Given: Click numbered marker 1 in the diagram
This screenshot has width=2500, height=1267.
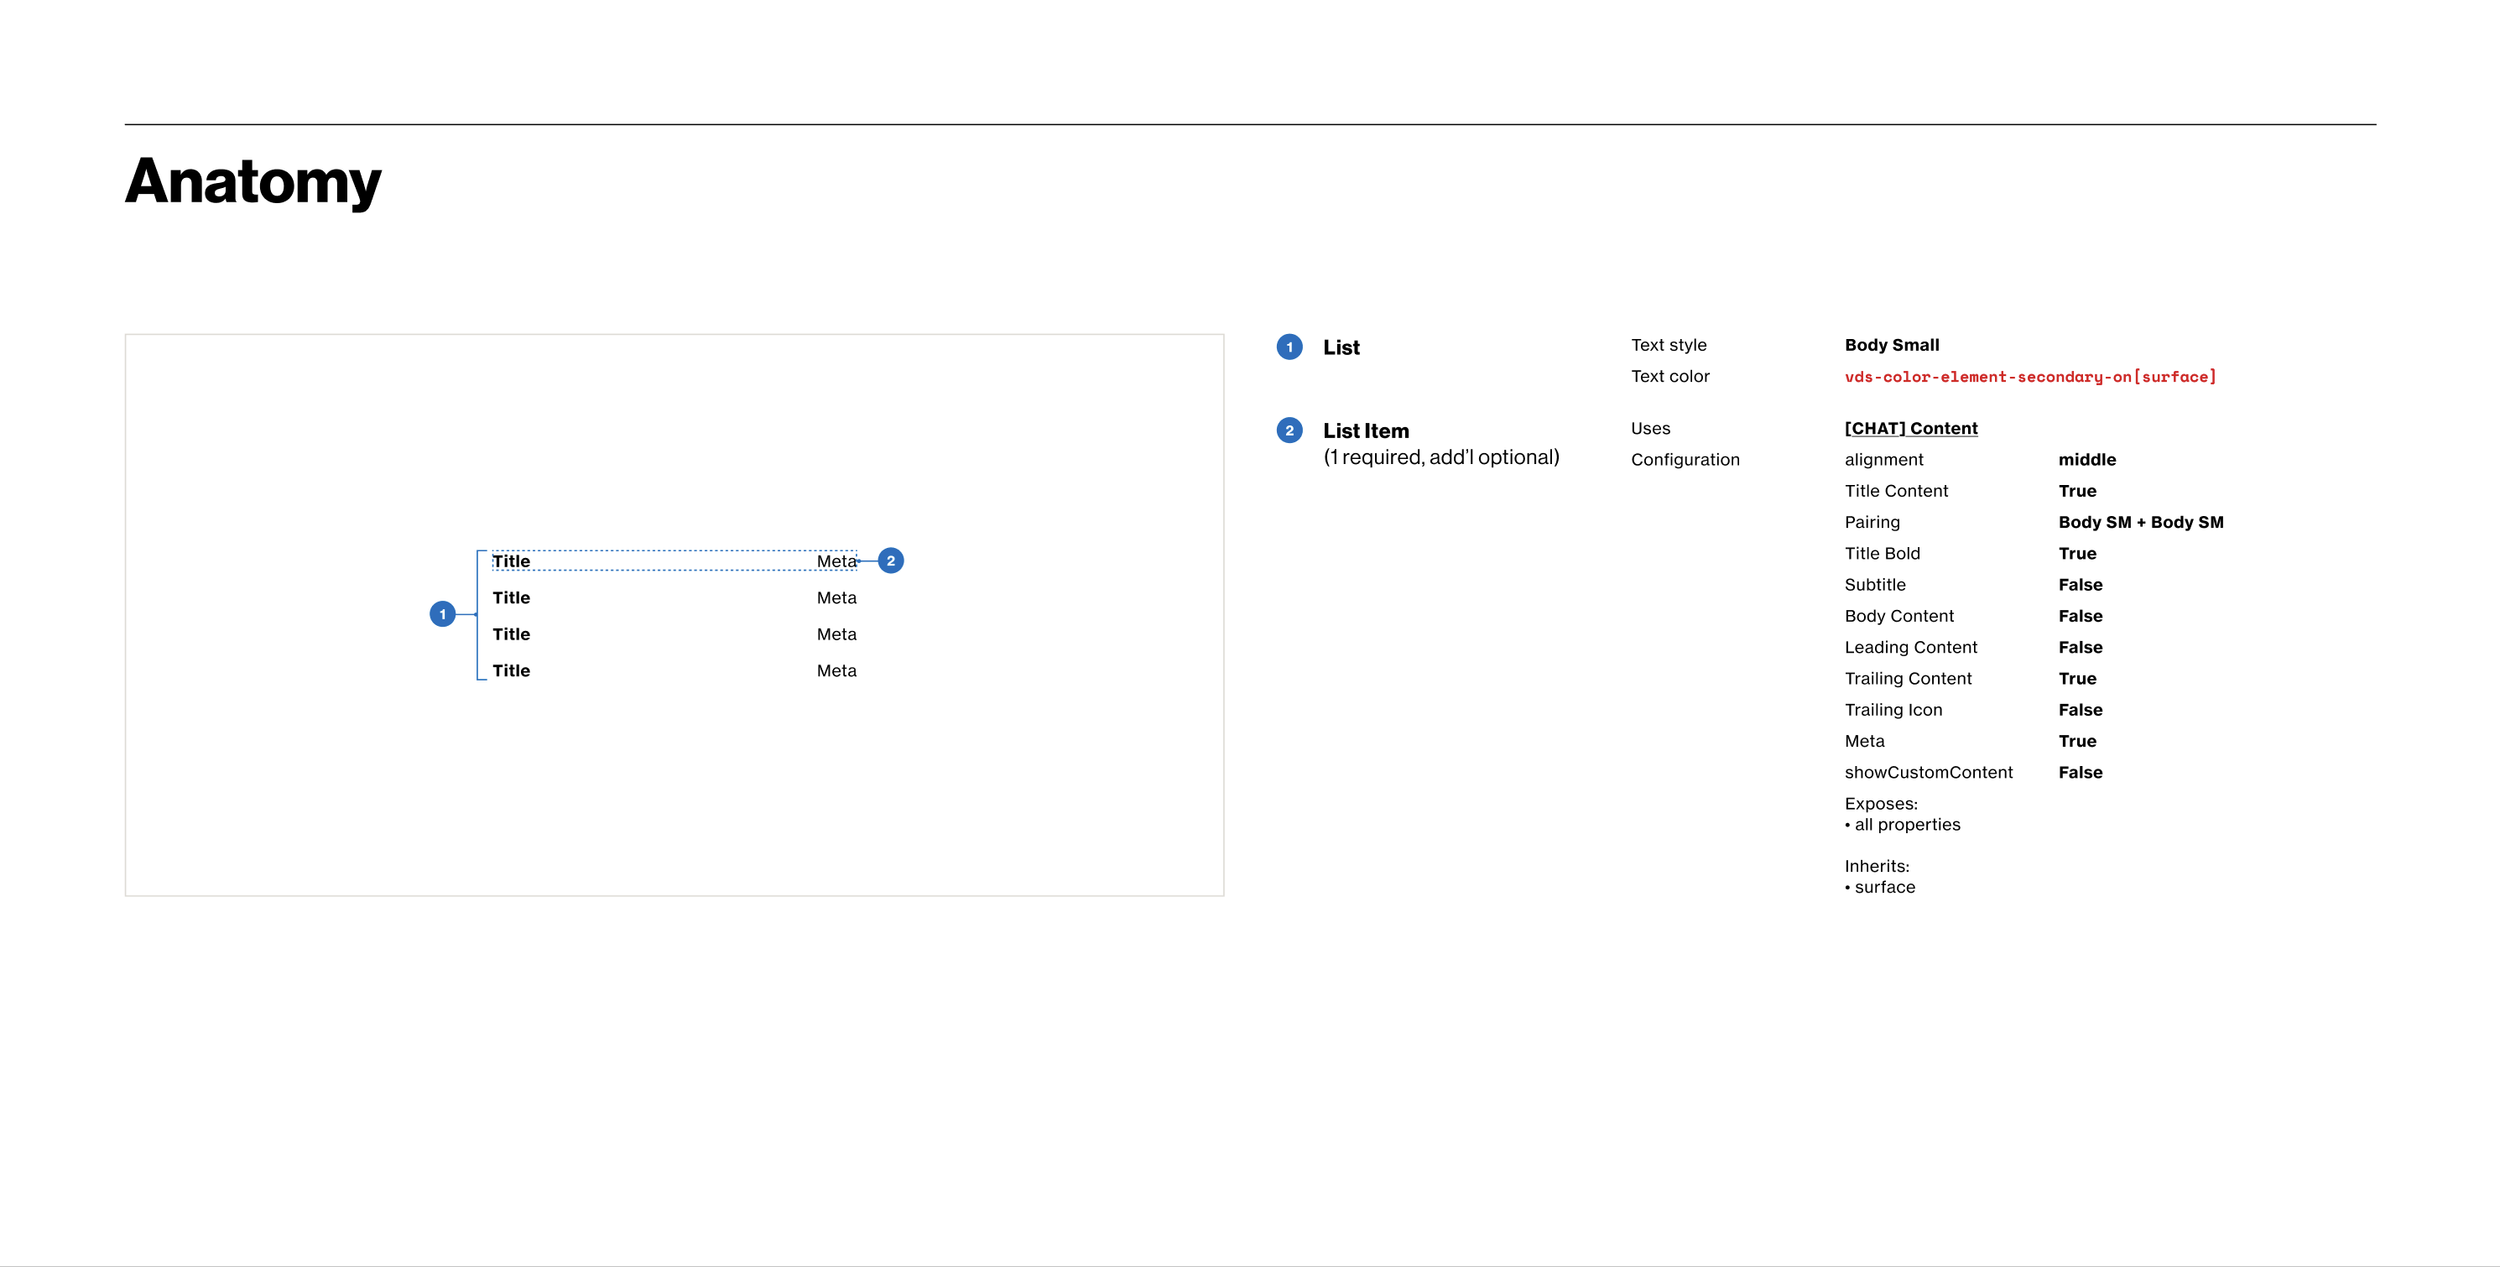Looking at the screenshot, I should [x=442, y=614].
